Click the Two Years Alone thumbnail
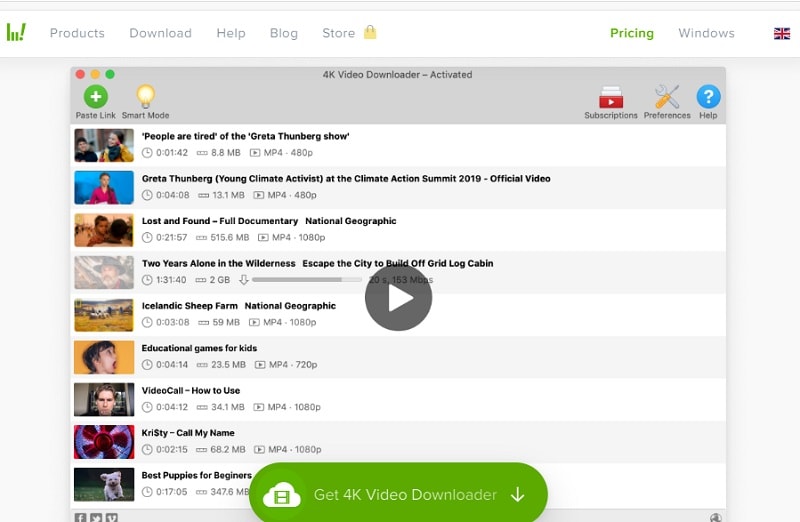 coord(104,272)
